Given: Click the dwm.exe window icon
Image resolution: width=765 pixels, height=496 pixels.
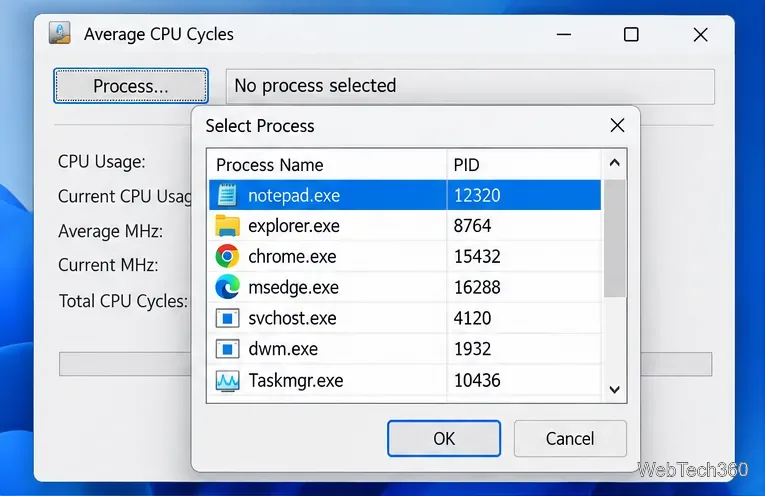Looking at the screenshot, I should [x=227, y=349].
